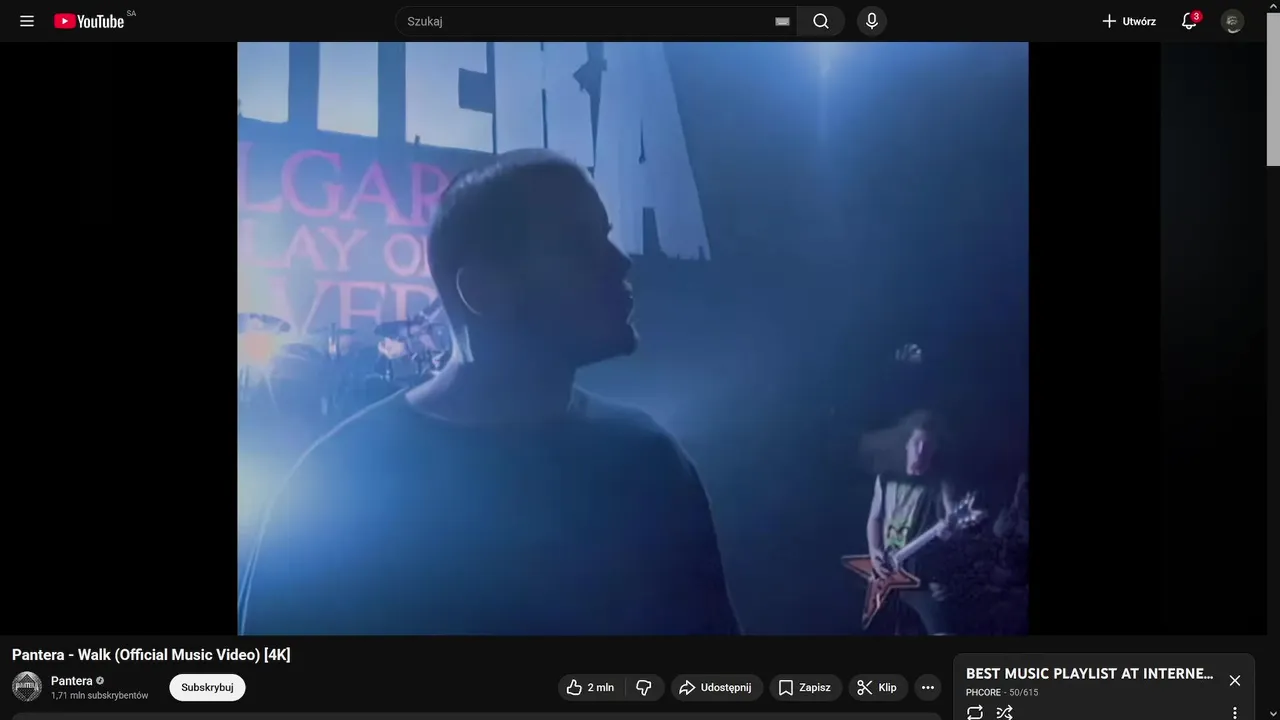Start voice search with microphone
The width and height of the screenshot is (1280, 720).
pyautogui.click(x=872, y=21)
